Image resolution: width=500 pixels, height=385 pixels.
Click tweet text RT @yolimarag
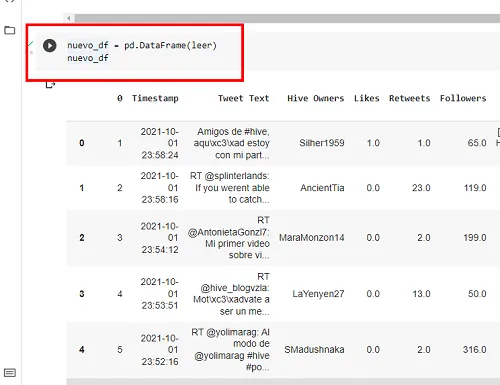[x=231, y=350]
